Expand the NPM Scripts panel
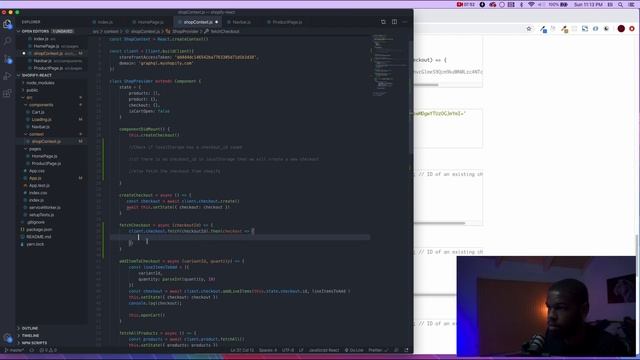 click(x=34, y=343)
